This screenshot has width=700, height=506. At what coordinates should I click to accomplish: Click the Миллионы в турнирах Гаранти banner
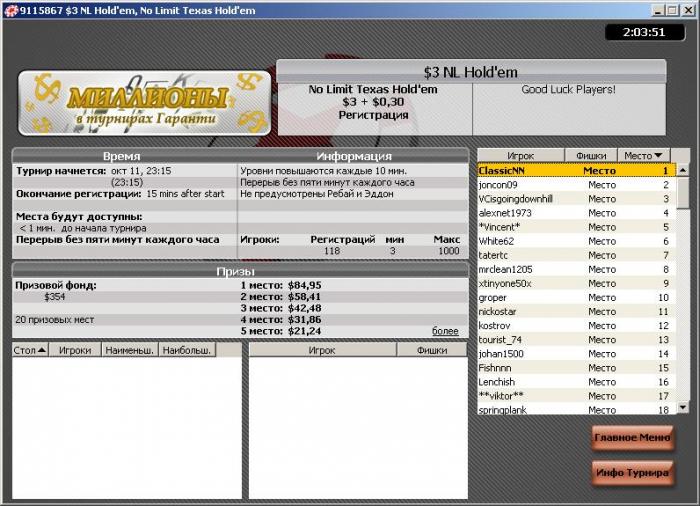pos(145,103)
